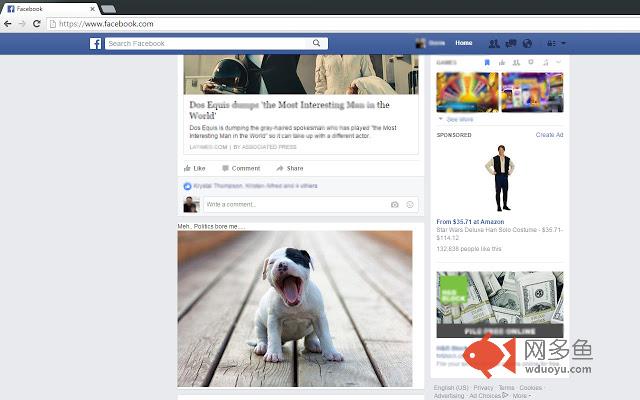This screenshot has width=640, height=400.
Task: Close the Facebook browser tab
Action: tap(93, 9)
